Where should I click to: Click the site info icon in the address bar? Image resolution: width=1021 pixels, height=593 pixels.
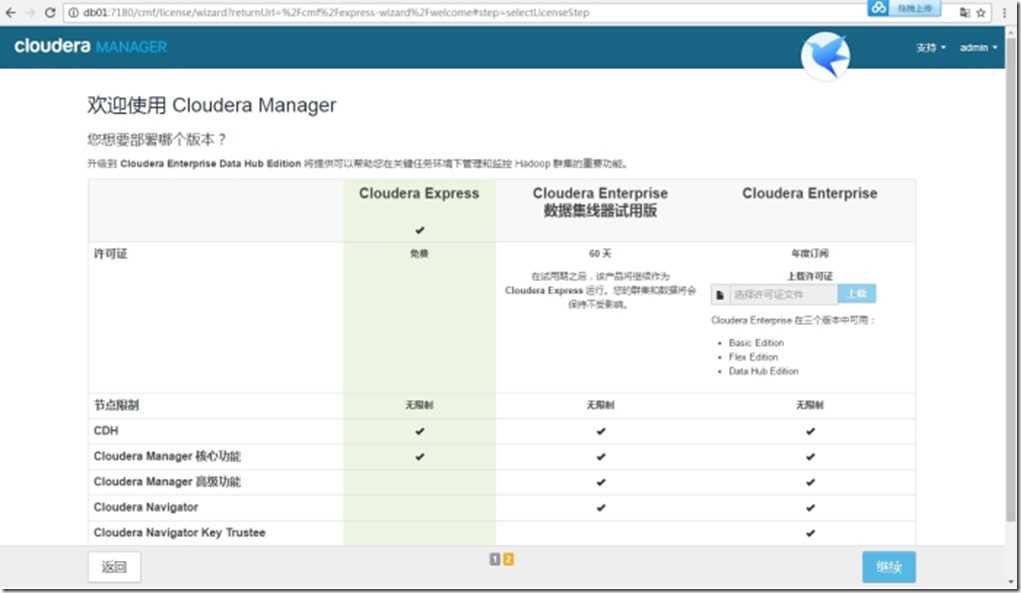click(x=74, y=12)
